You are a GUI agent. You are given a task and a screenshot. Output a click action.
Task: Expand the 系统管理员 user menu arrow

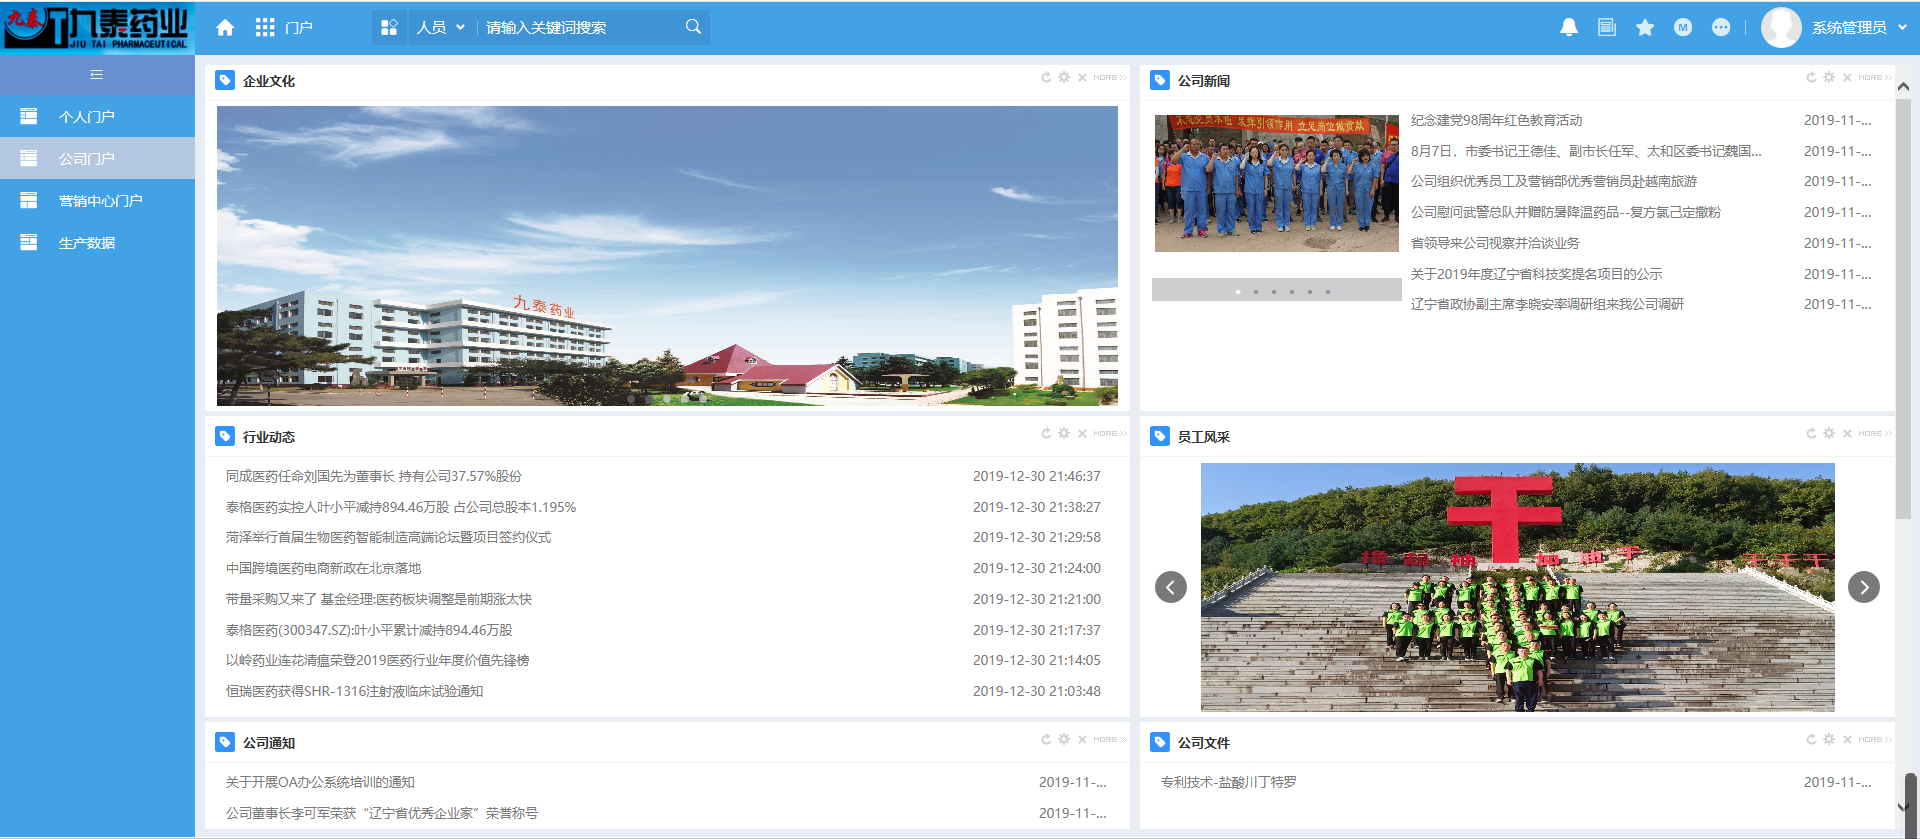(1902, 28)
